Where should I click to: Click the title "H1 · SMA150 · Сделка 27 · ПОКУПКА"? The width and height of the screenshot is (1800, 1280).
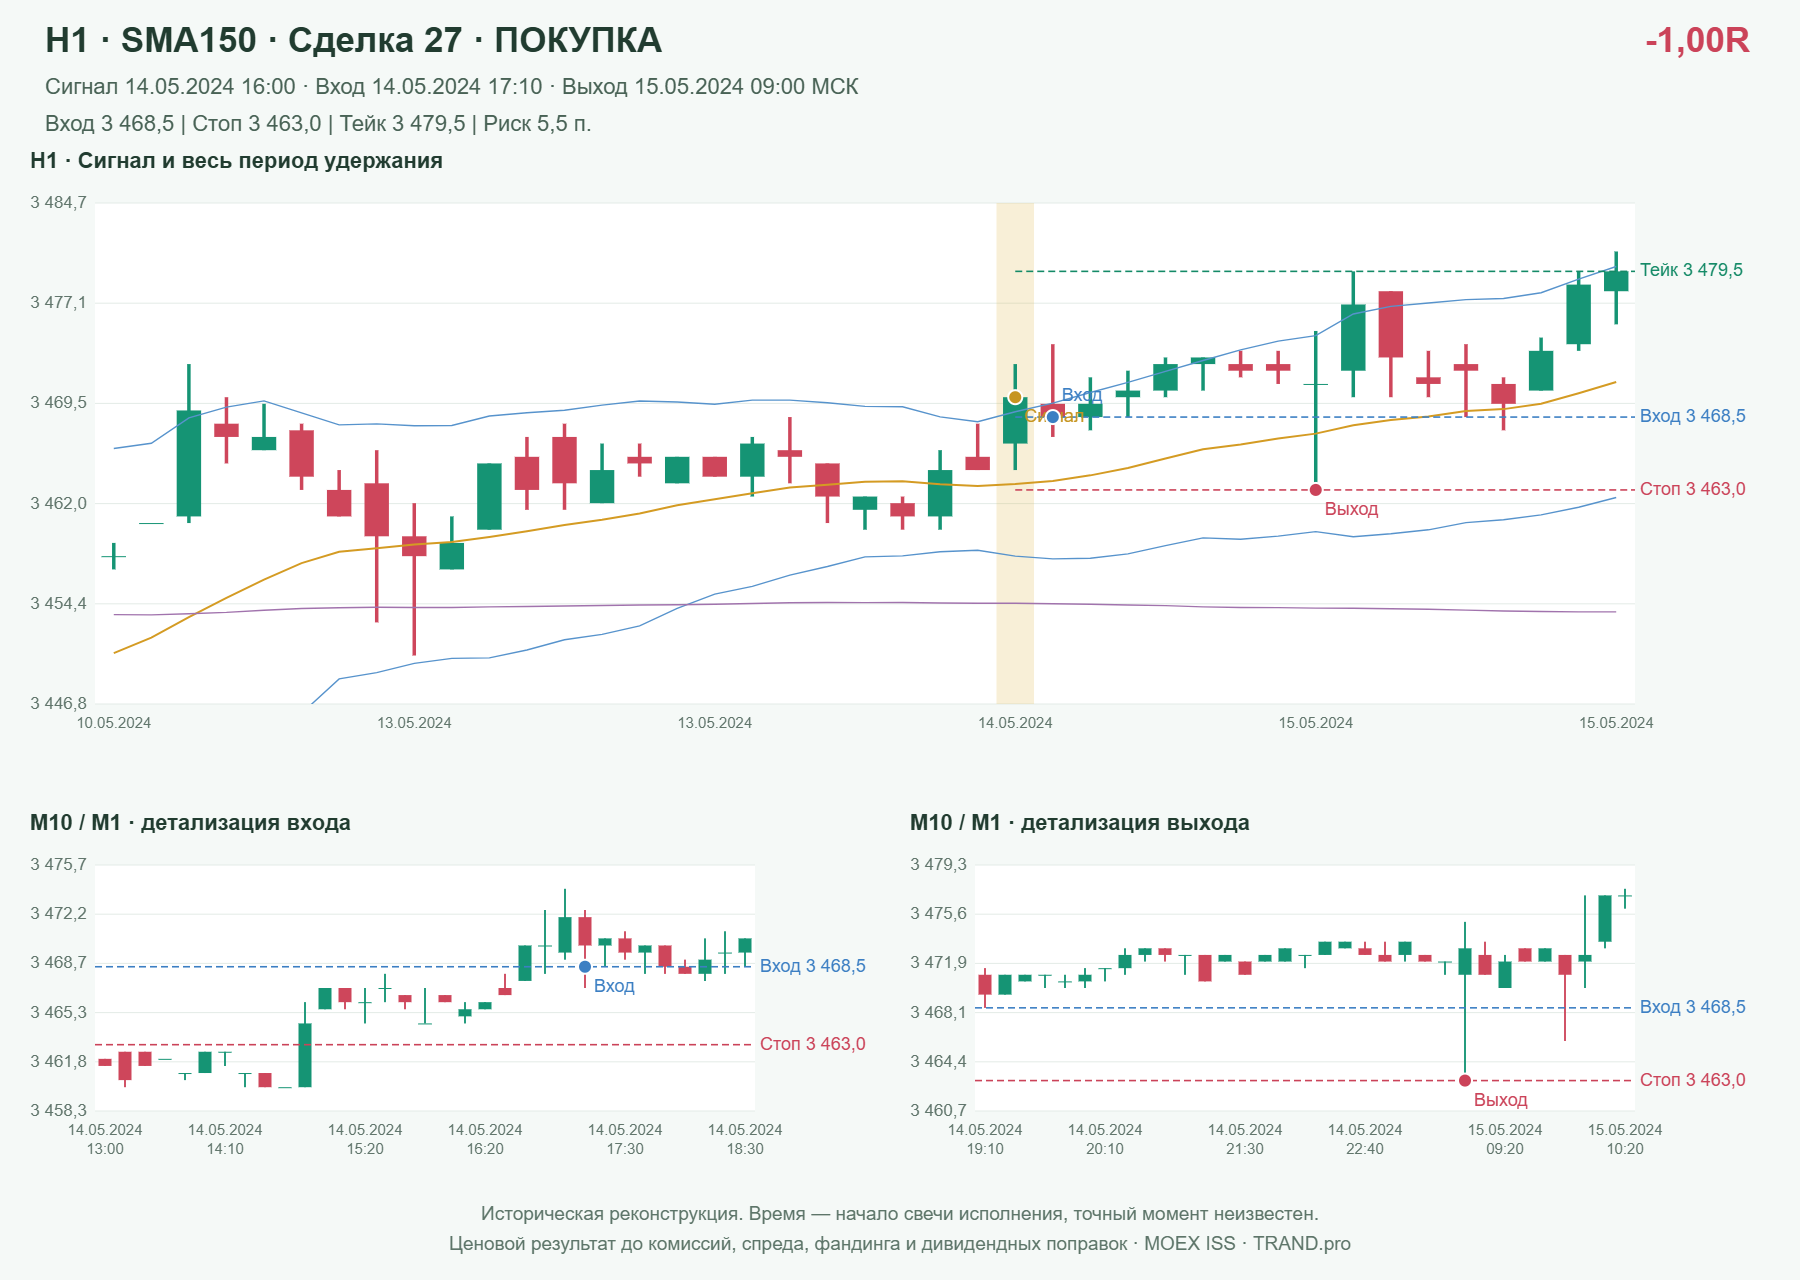point(353,40)
